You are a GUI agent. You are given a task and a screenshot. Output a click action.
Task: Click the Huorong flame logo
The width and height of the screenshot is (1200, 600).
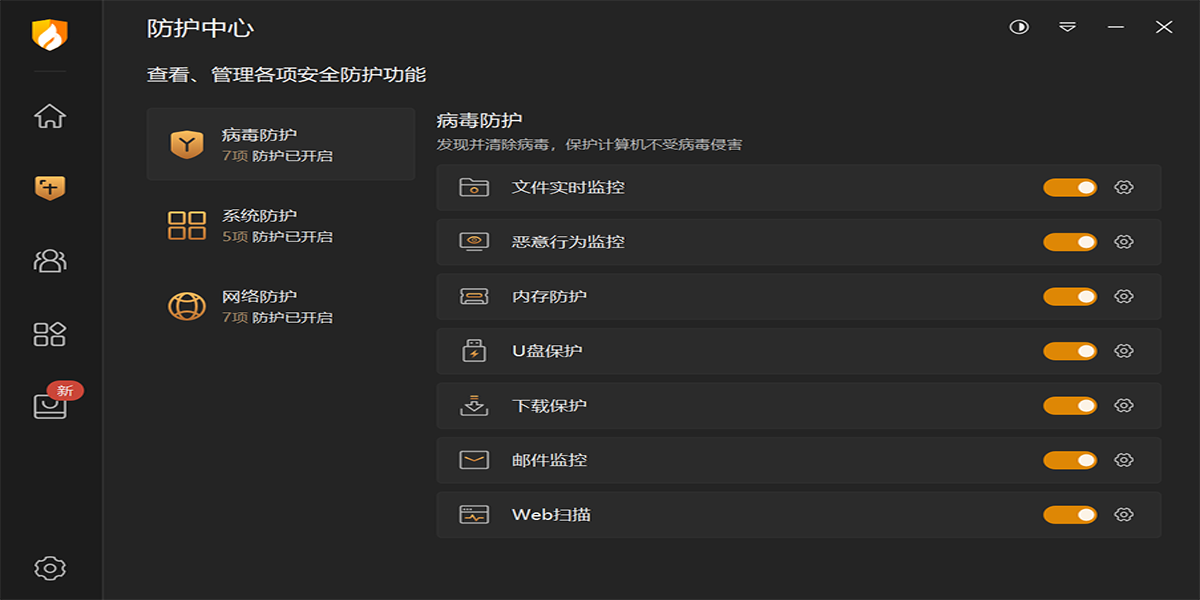[x=49, y=35]
